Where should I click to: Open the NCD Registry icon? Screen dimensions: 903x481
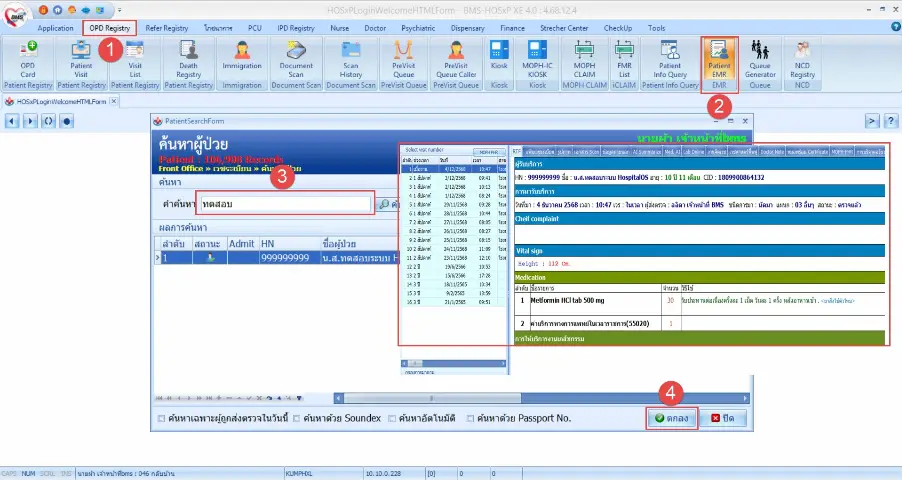802,60
